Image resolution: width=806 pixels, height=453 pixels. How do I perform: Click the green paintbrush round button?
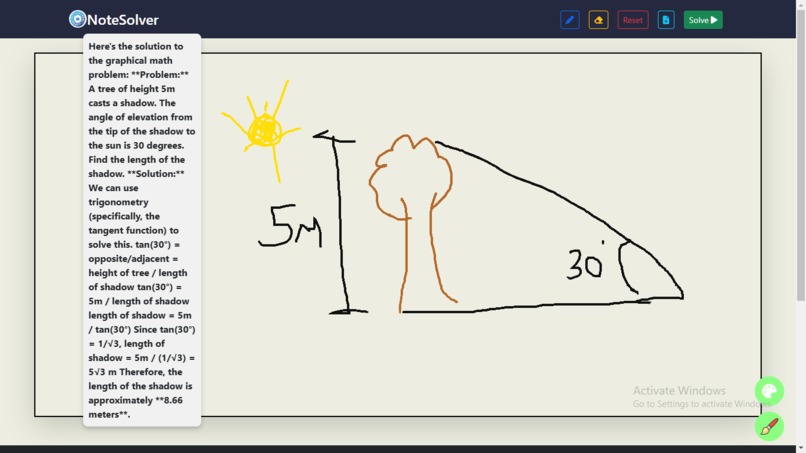(769, 426)
